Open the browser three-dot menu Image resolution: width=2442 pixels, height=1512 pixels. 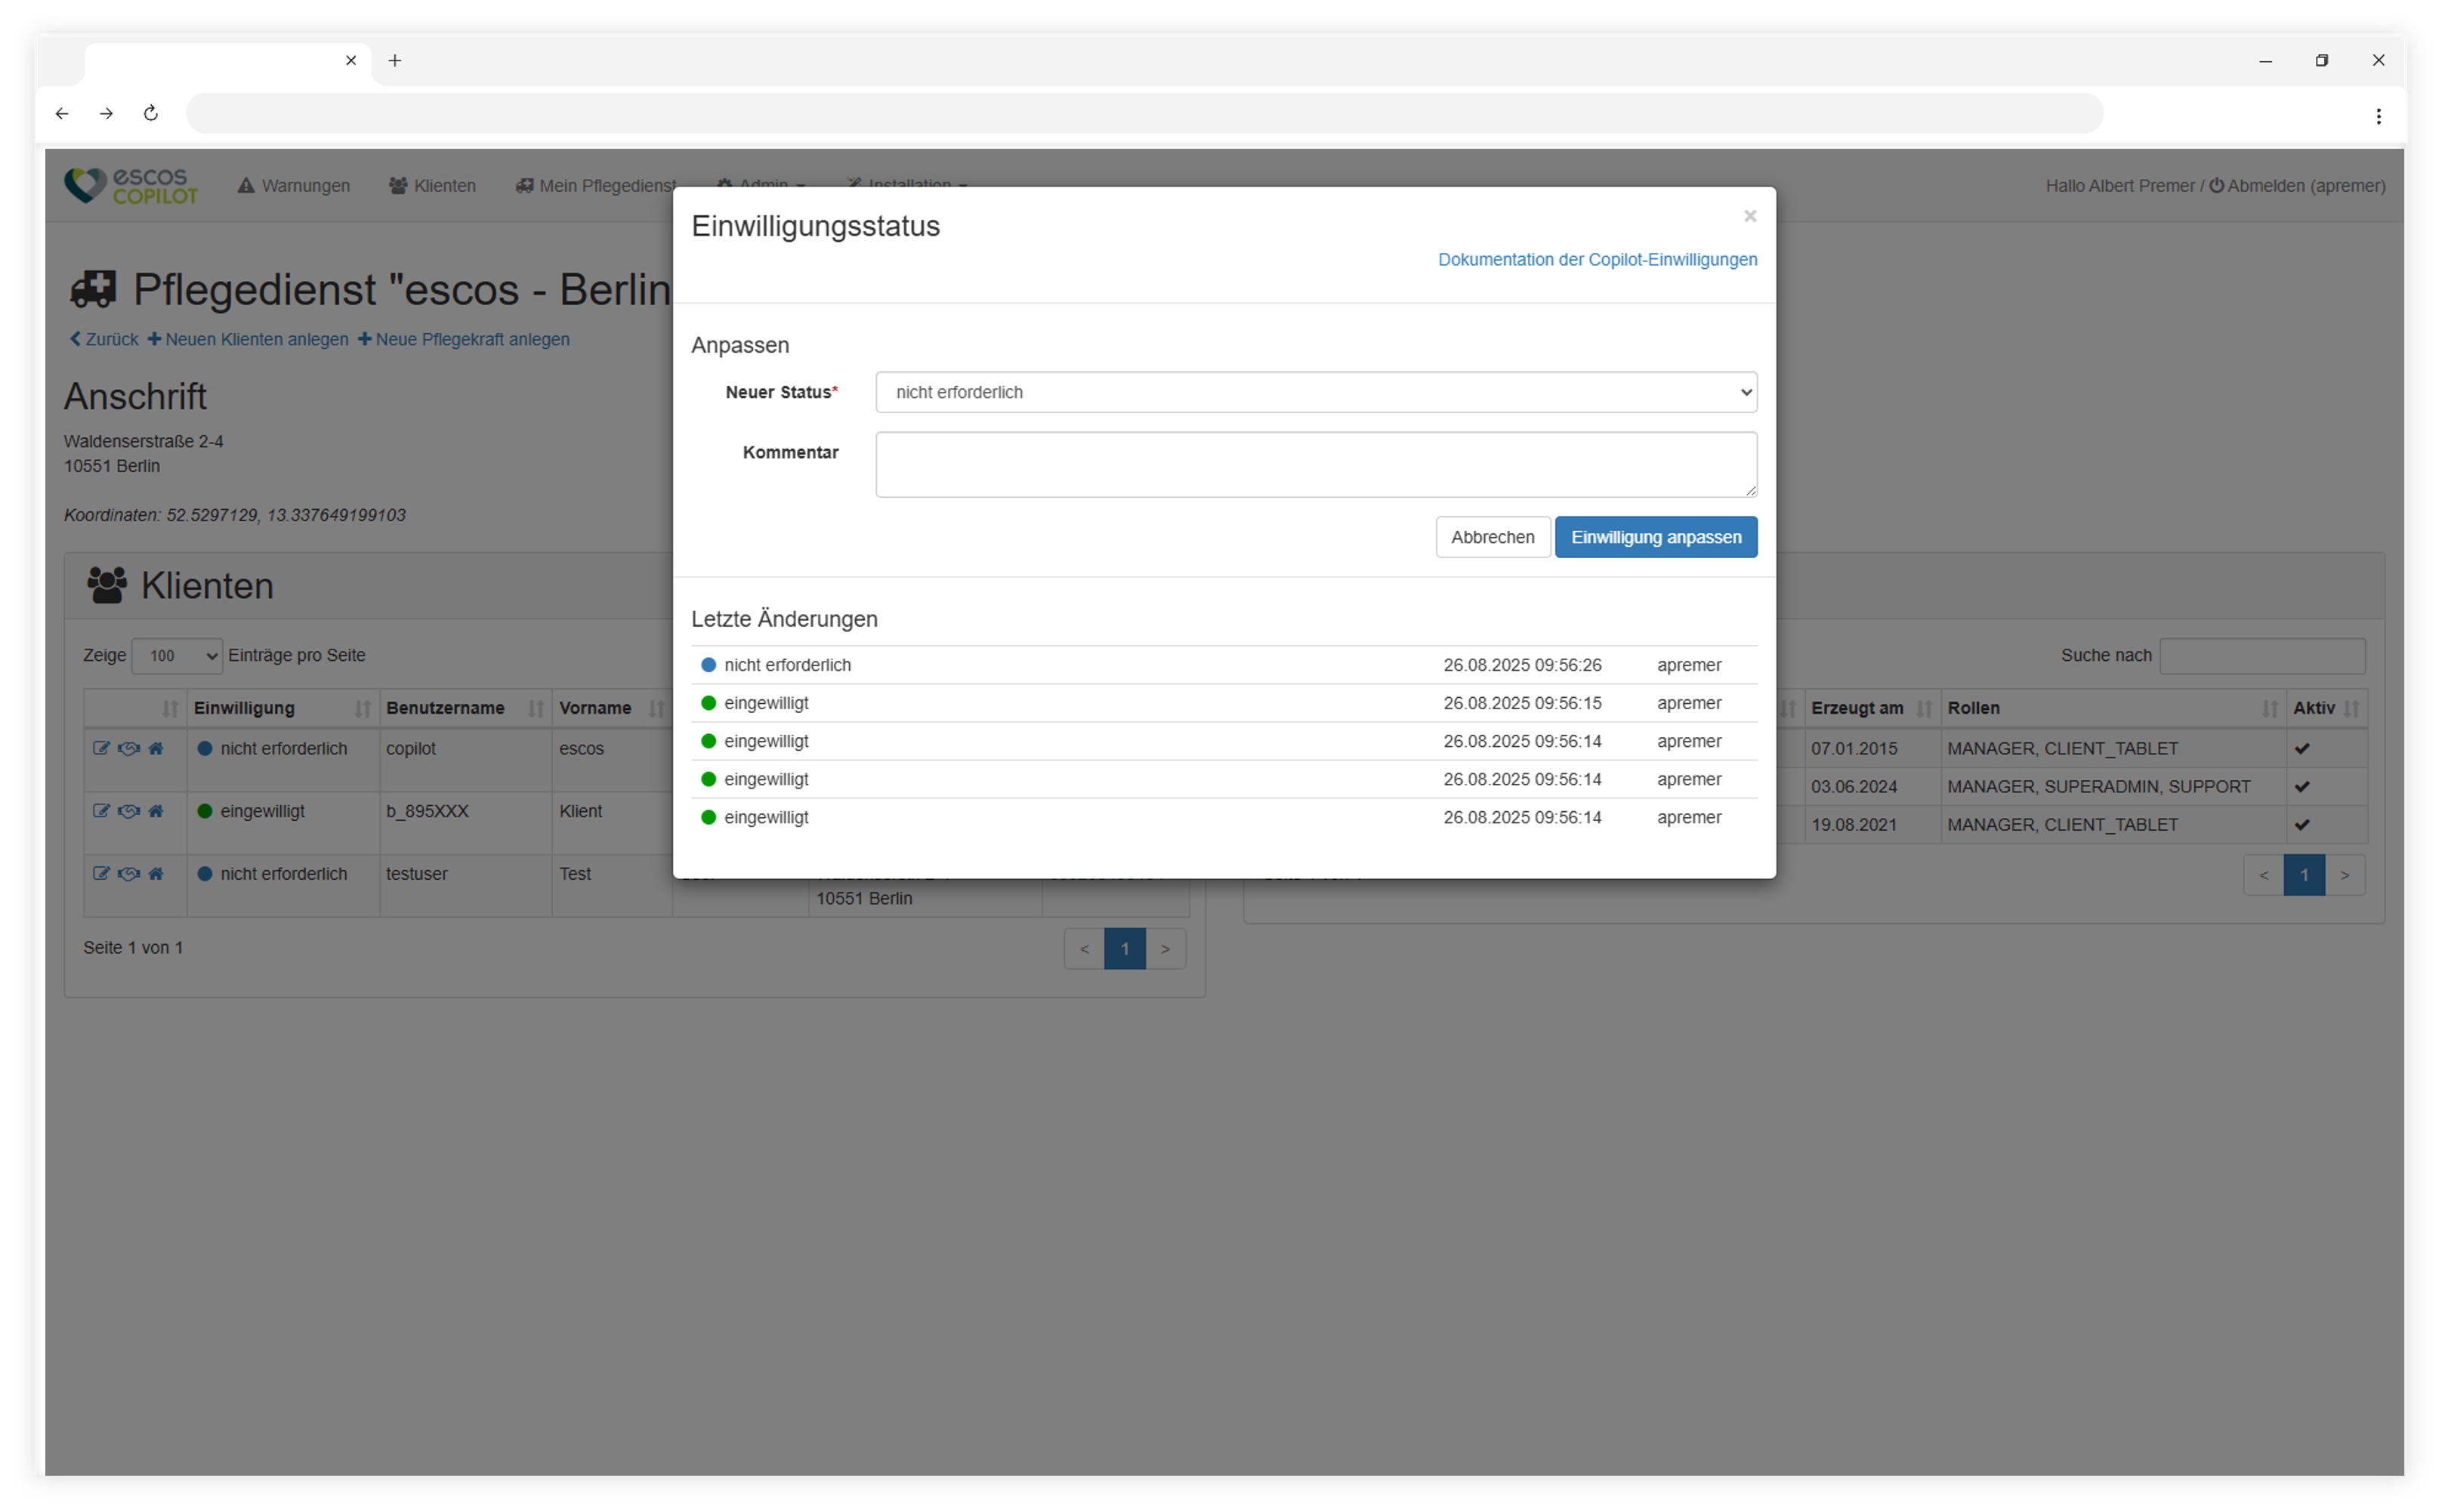tap(2379, 116)
